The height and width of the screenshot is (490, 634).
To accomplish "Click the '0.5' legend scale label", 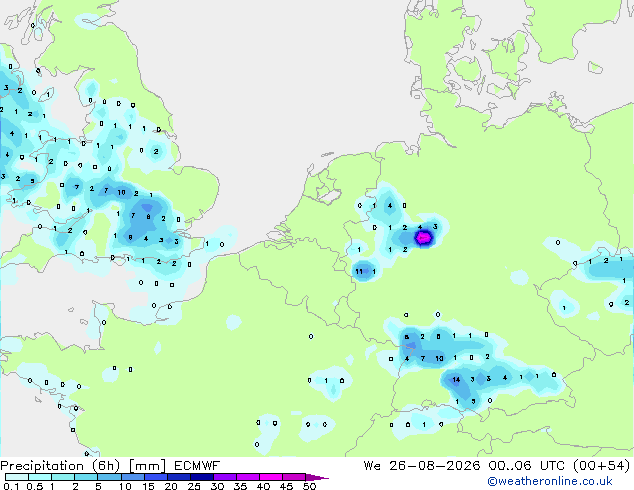I will [34, 486].
